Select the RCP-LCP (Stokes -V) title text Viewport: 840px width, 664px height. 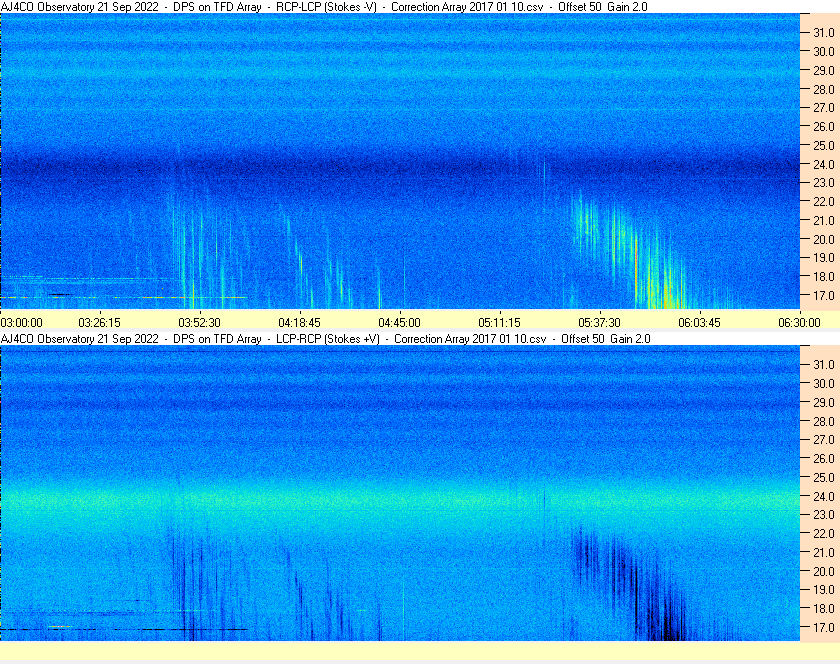click(326, 7)
